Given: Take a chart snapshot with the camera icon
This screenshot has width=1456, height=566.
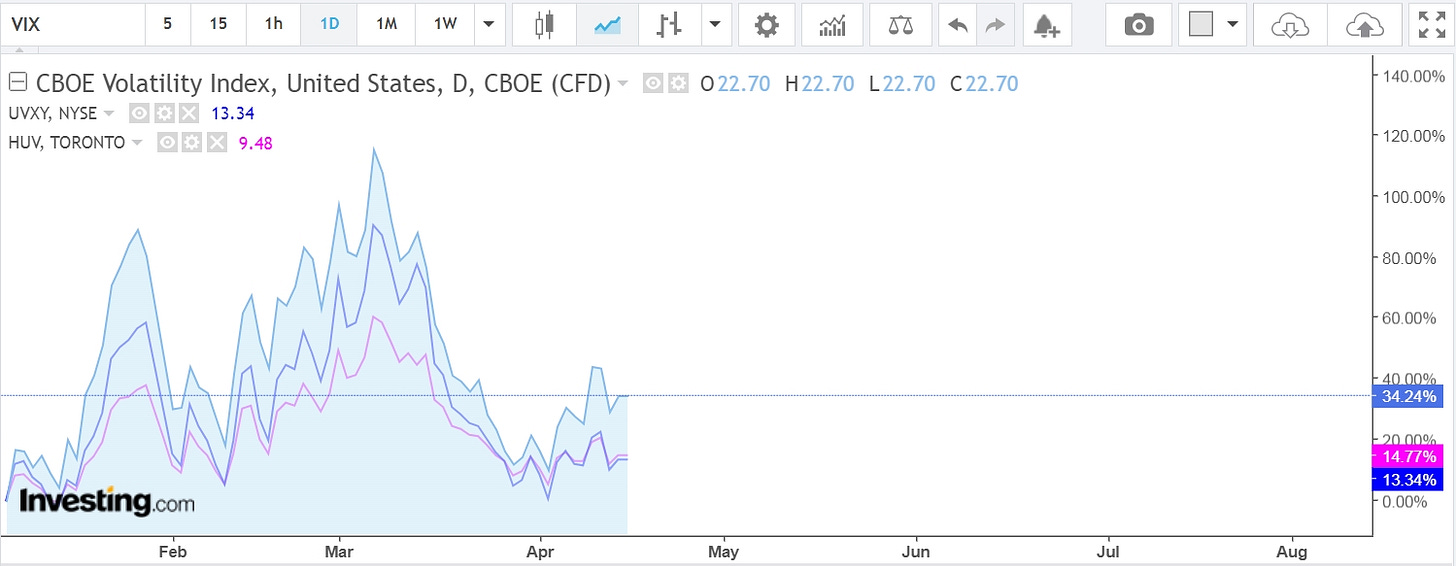Looking at the screenshot, I should [1138, 24].
